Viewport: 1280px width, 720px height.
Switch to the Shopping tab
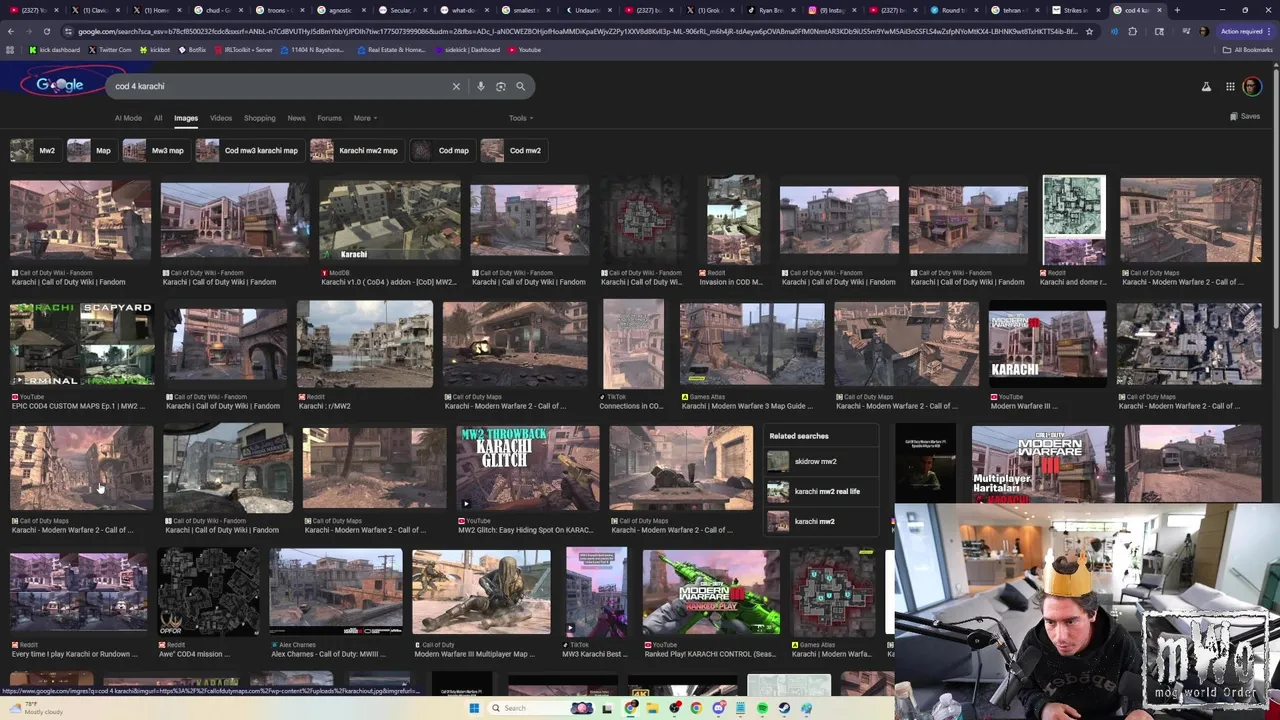259,118
